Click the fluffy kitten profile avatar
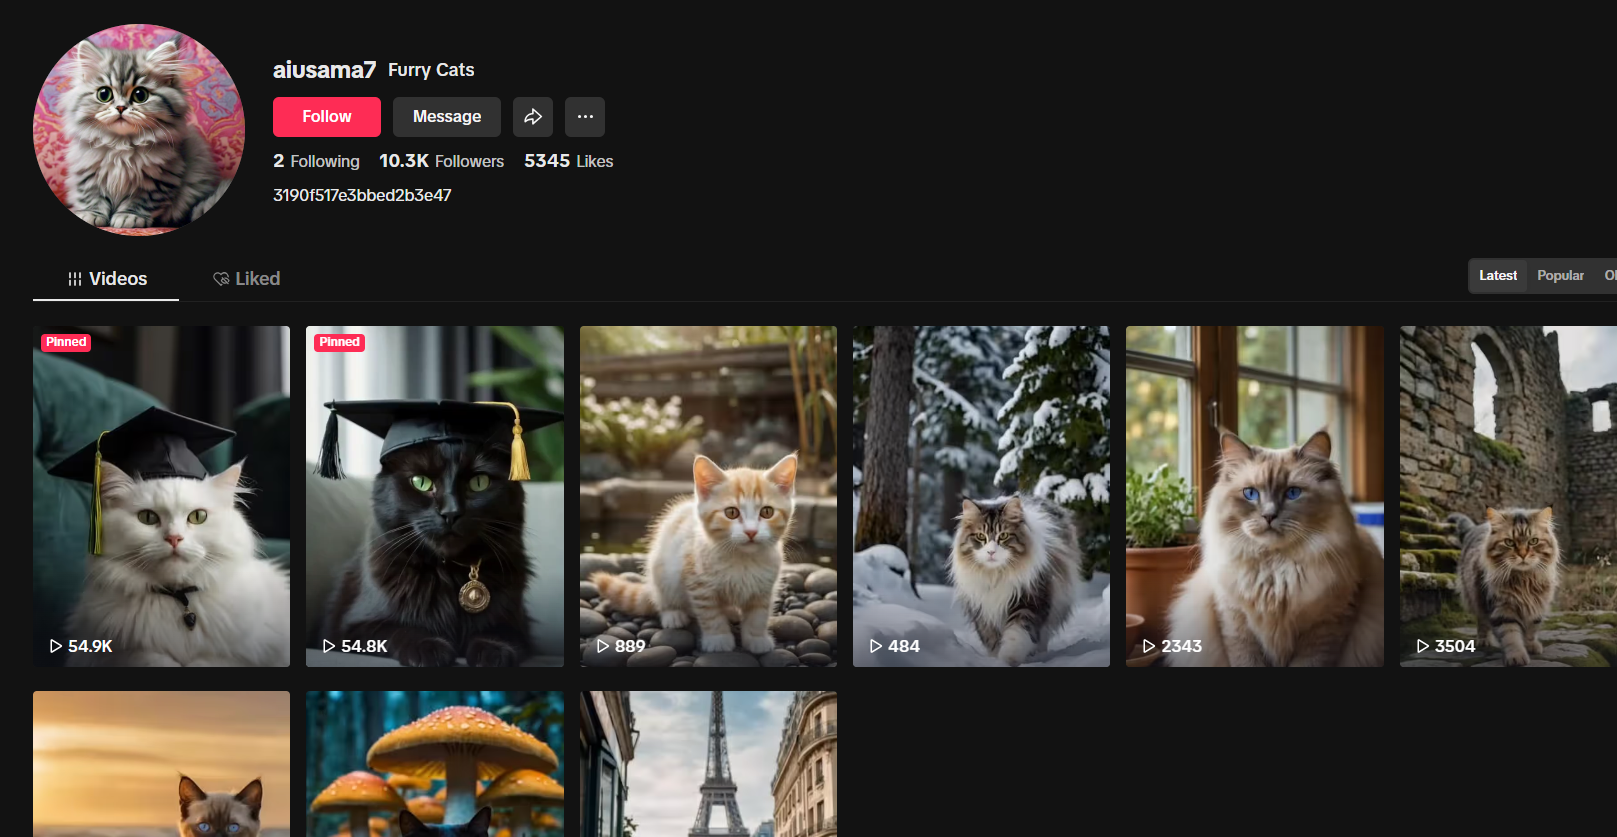 pos(139,130)
